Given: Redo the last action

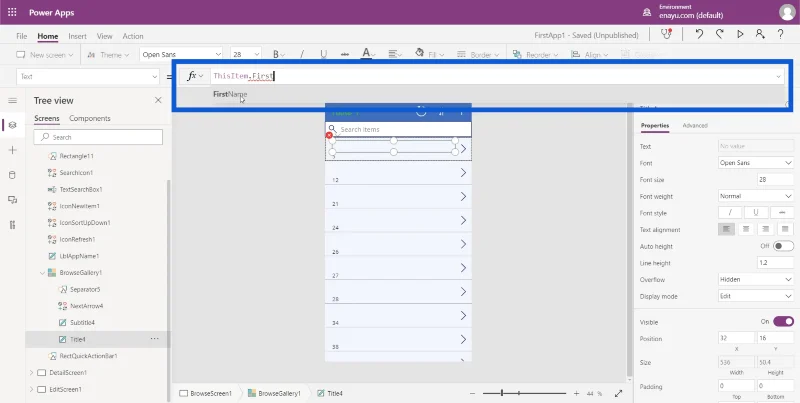Looking at the screenshot, I should [x=719, y=34].
